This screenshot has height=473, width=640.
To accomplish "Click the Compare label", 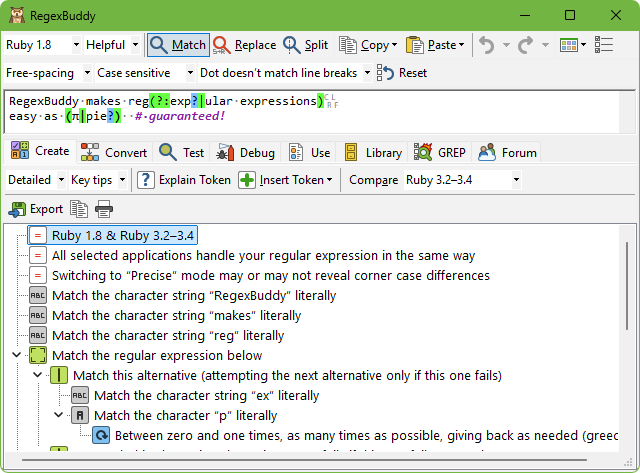I will point(373,180).
